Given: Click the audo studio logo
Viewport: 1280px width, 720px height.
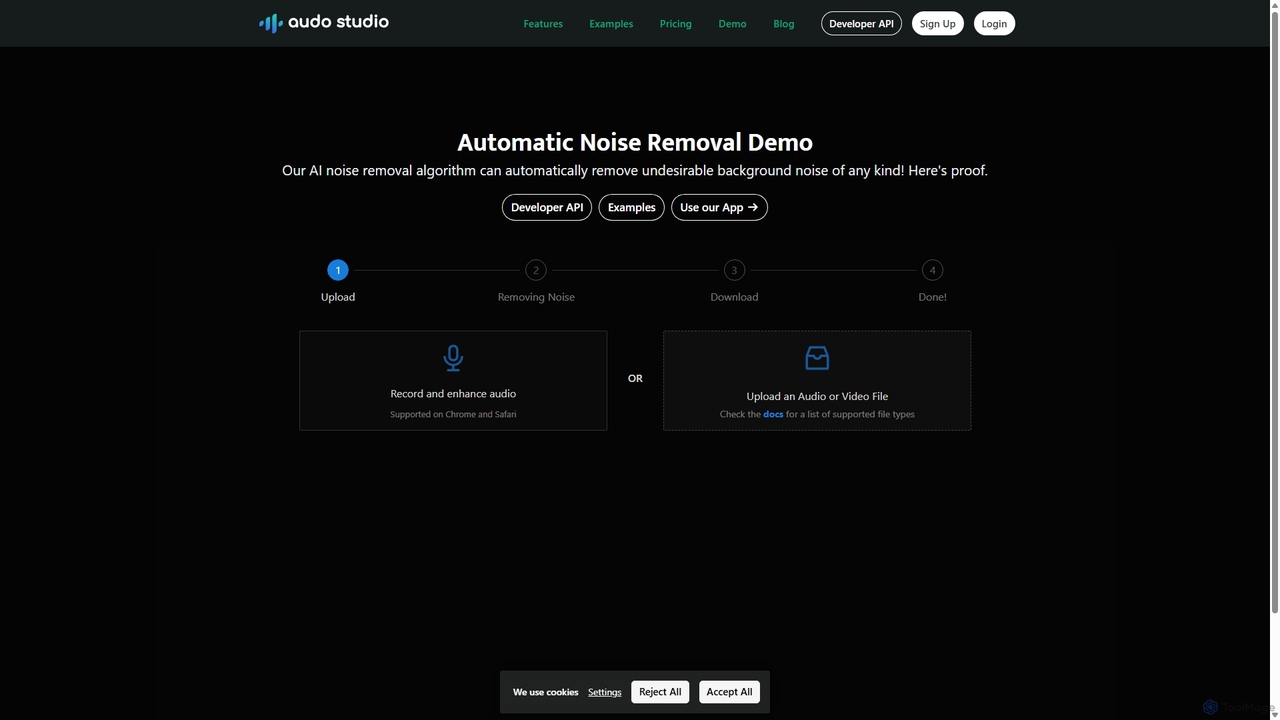Looking at the screenshot, I should point(324,22).
